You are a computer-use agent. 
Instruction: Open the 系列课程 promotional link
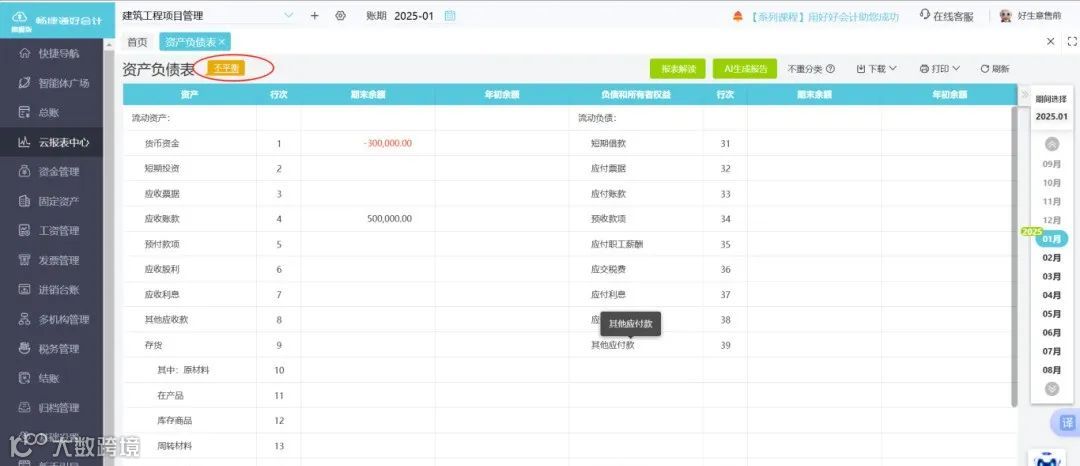tap(824, 16)
